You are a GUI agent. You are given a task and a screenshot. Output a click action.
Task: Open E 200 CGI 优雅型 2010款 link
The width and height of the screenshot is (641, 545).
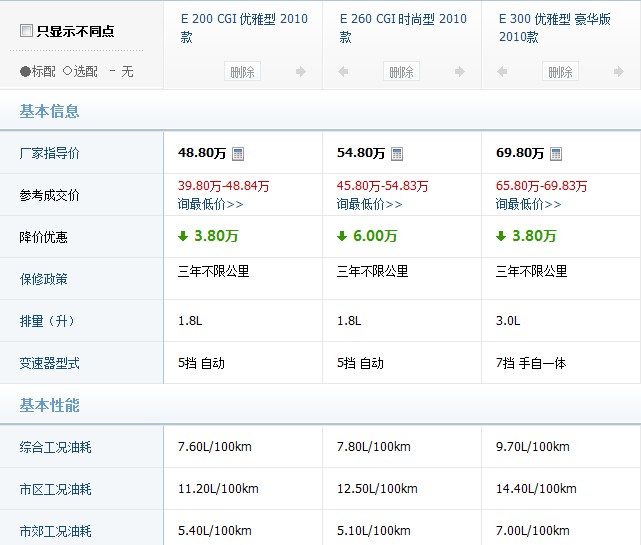244,28
